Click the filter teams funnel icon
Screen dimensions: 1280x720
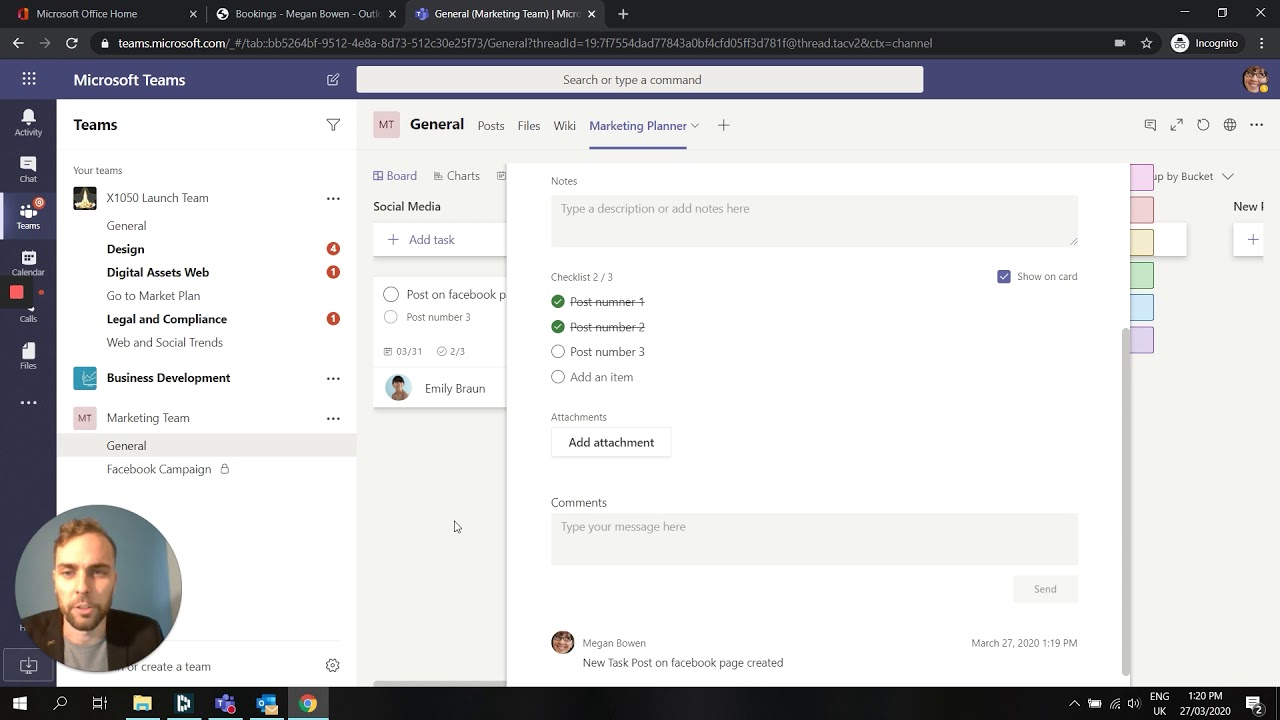(x=333, y=125)
